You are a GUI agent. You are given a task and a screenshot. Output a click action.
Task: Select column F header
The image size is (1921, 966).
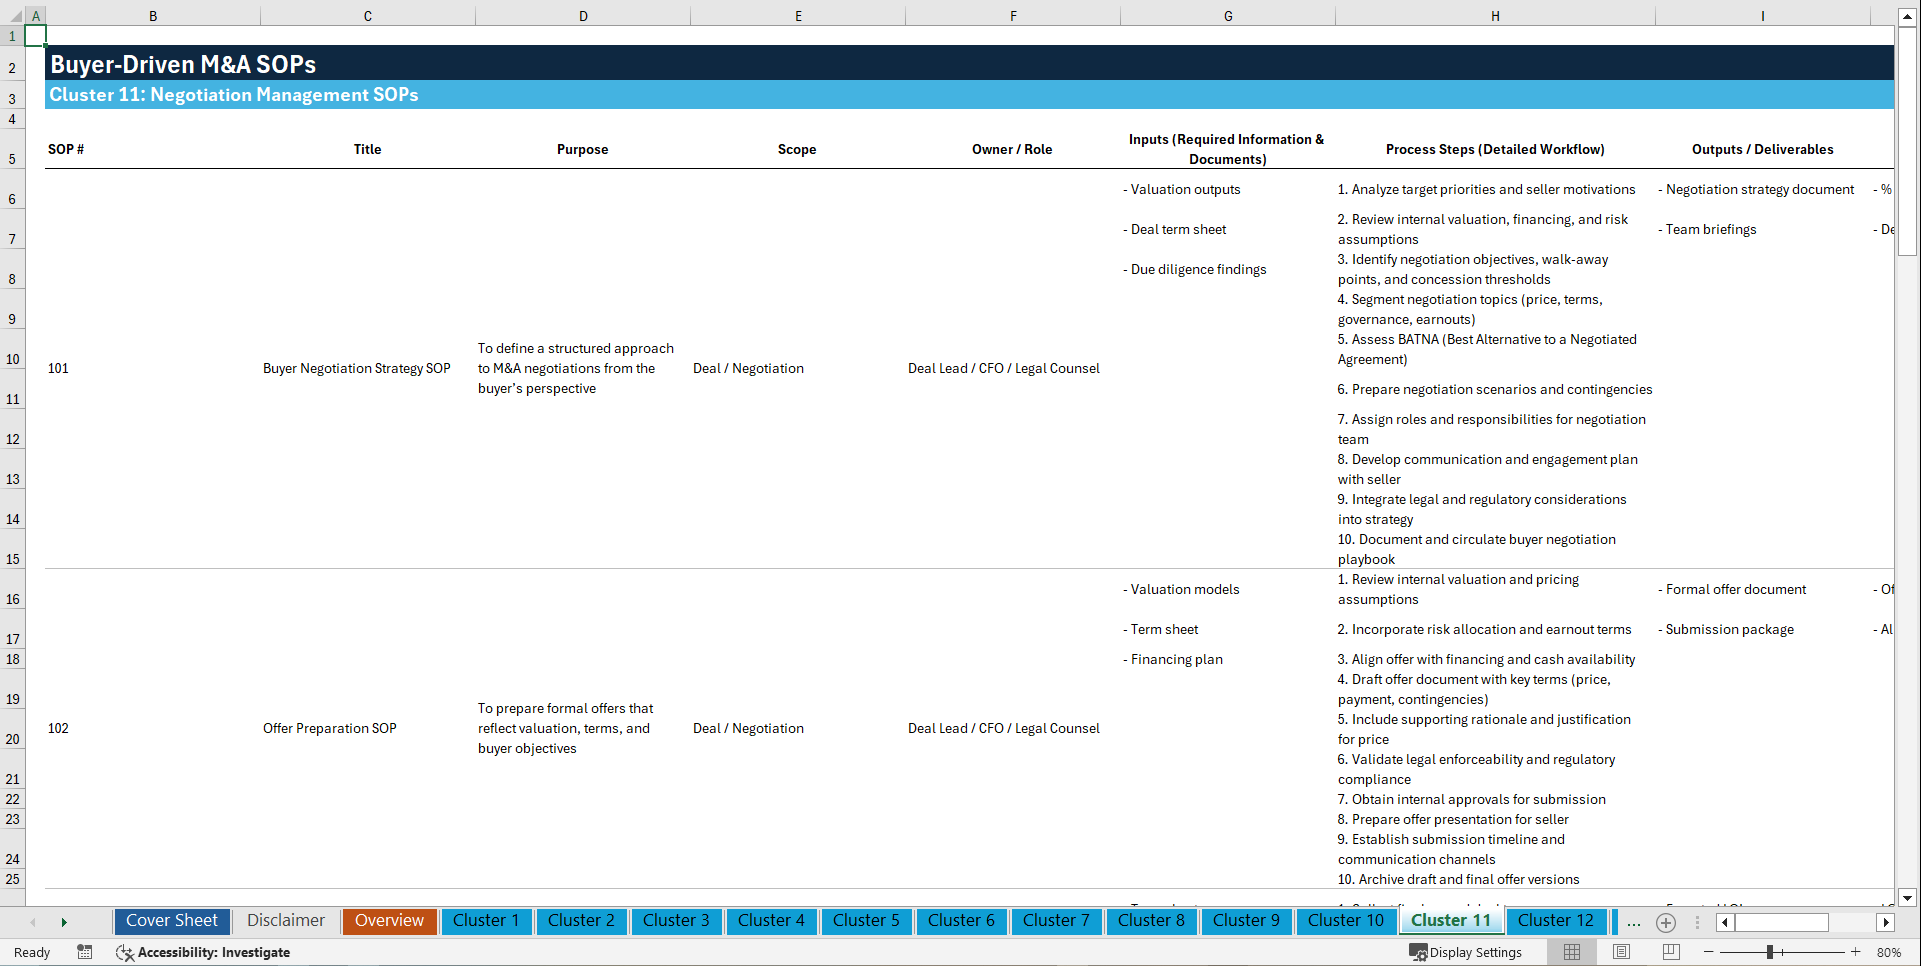(x=1013, y=16)
